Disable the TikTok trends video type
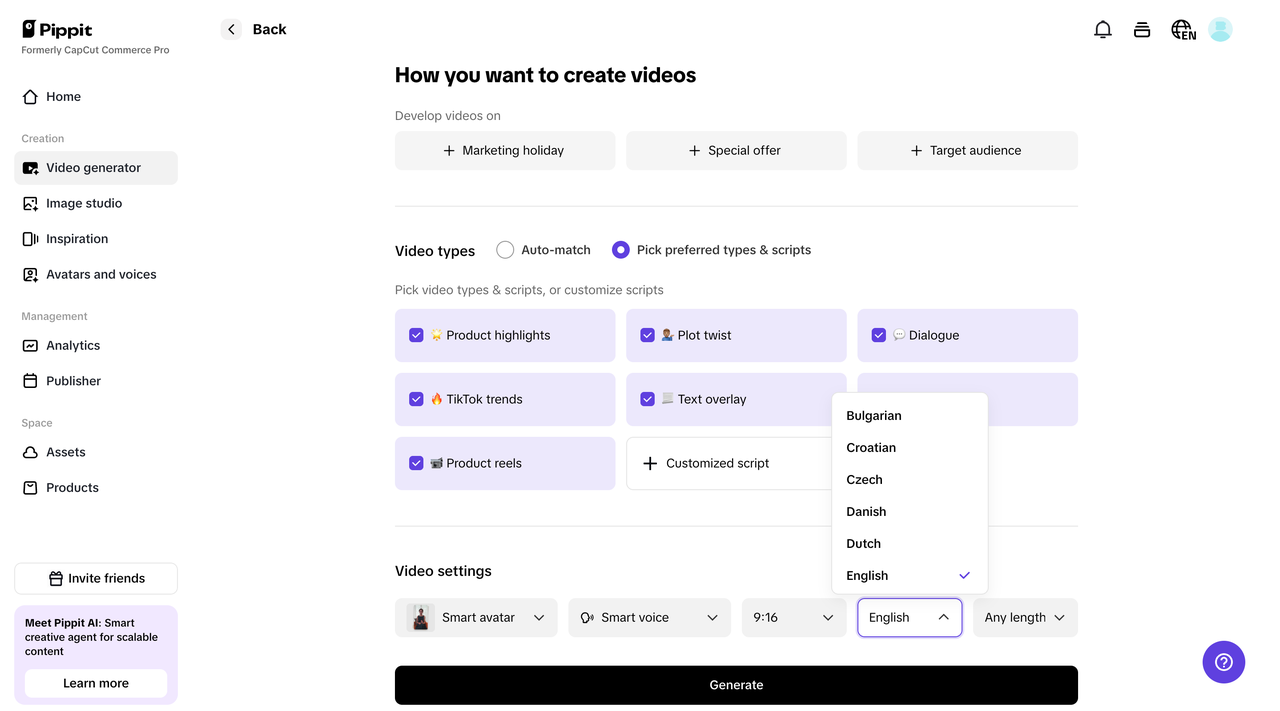The height and width of the screenshot is (711, 1280). [416, 399]
